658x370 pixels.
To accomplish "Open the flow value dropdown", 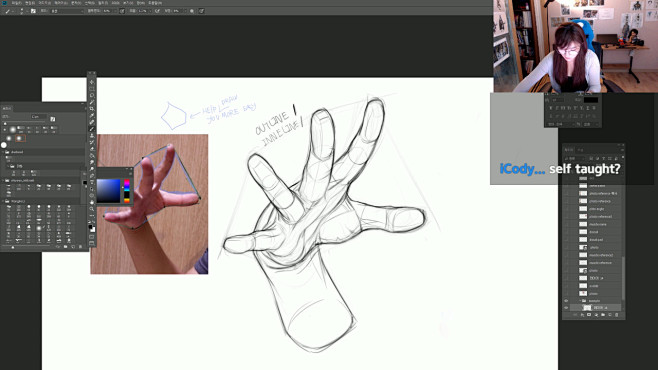I will [x=151, y=11].
